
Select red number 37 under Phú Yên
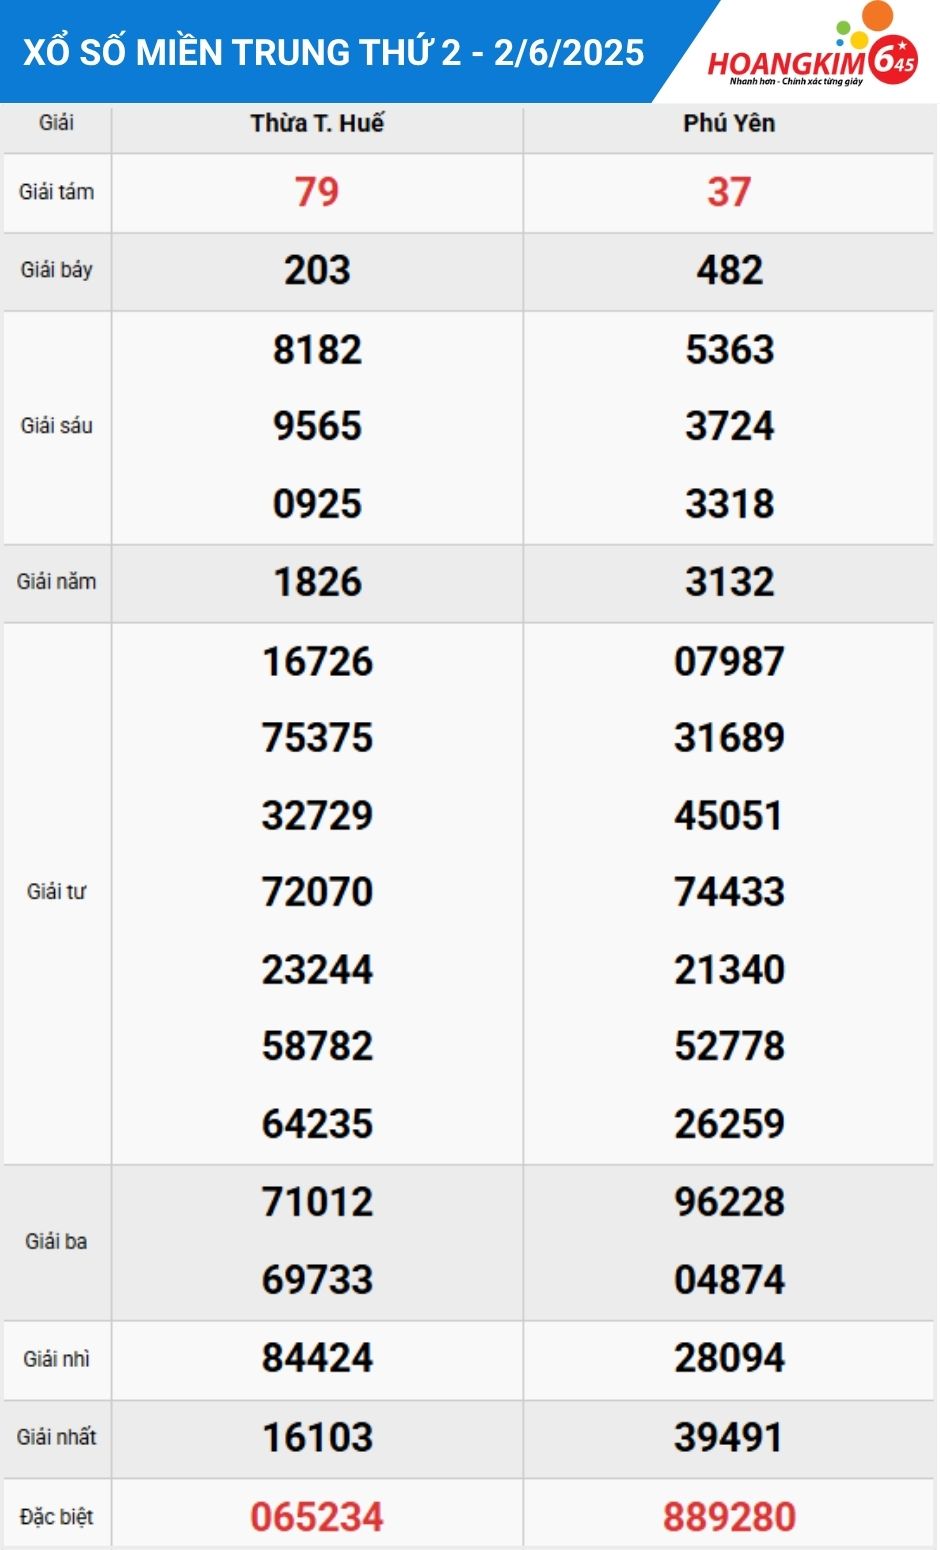click(x=729, y=192)
